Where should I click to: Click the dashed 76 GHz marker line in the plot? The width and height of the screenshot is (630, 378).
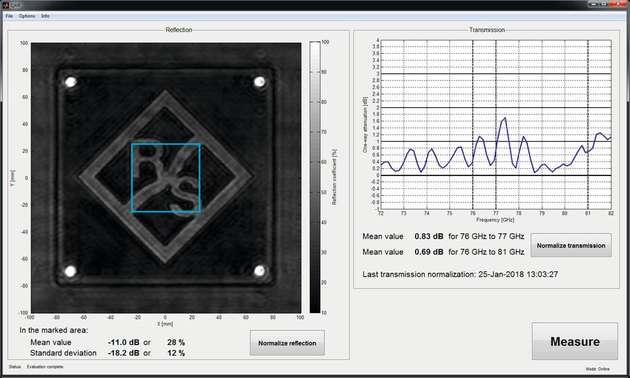coord(473,124)
